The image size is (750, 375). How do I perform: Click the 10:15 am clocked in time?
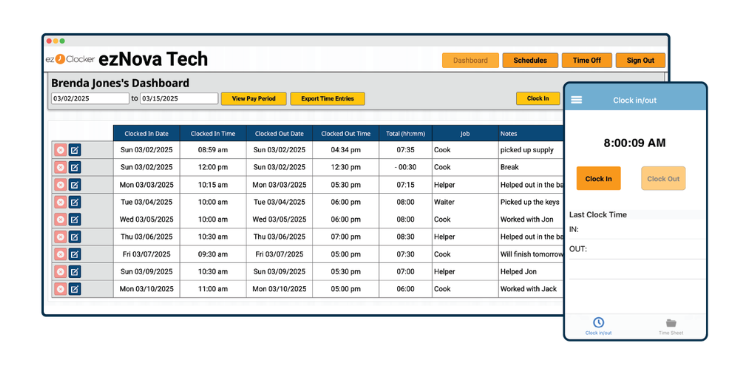click(x=213, y=185)
